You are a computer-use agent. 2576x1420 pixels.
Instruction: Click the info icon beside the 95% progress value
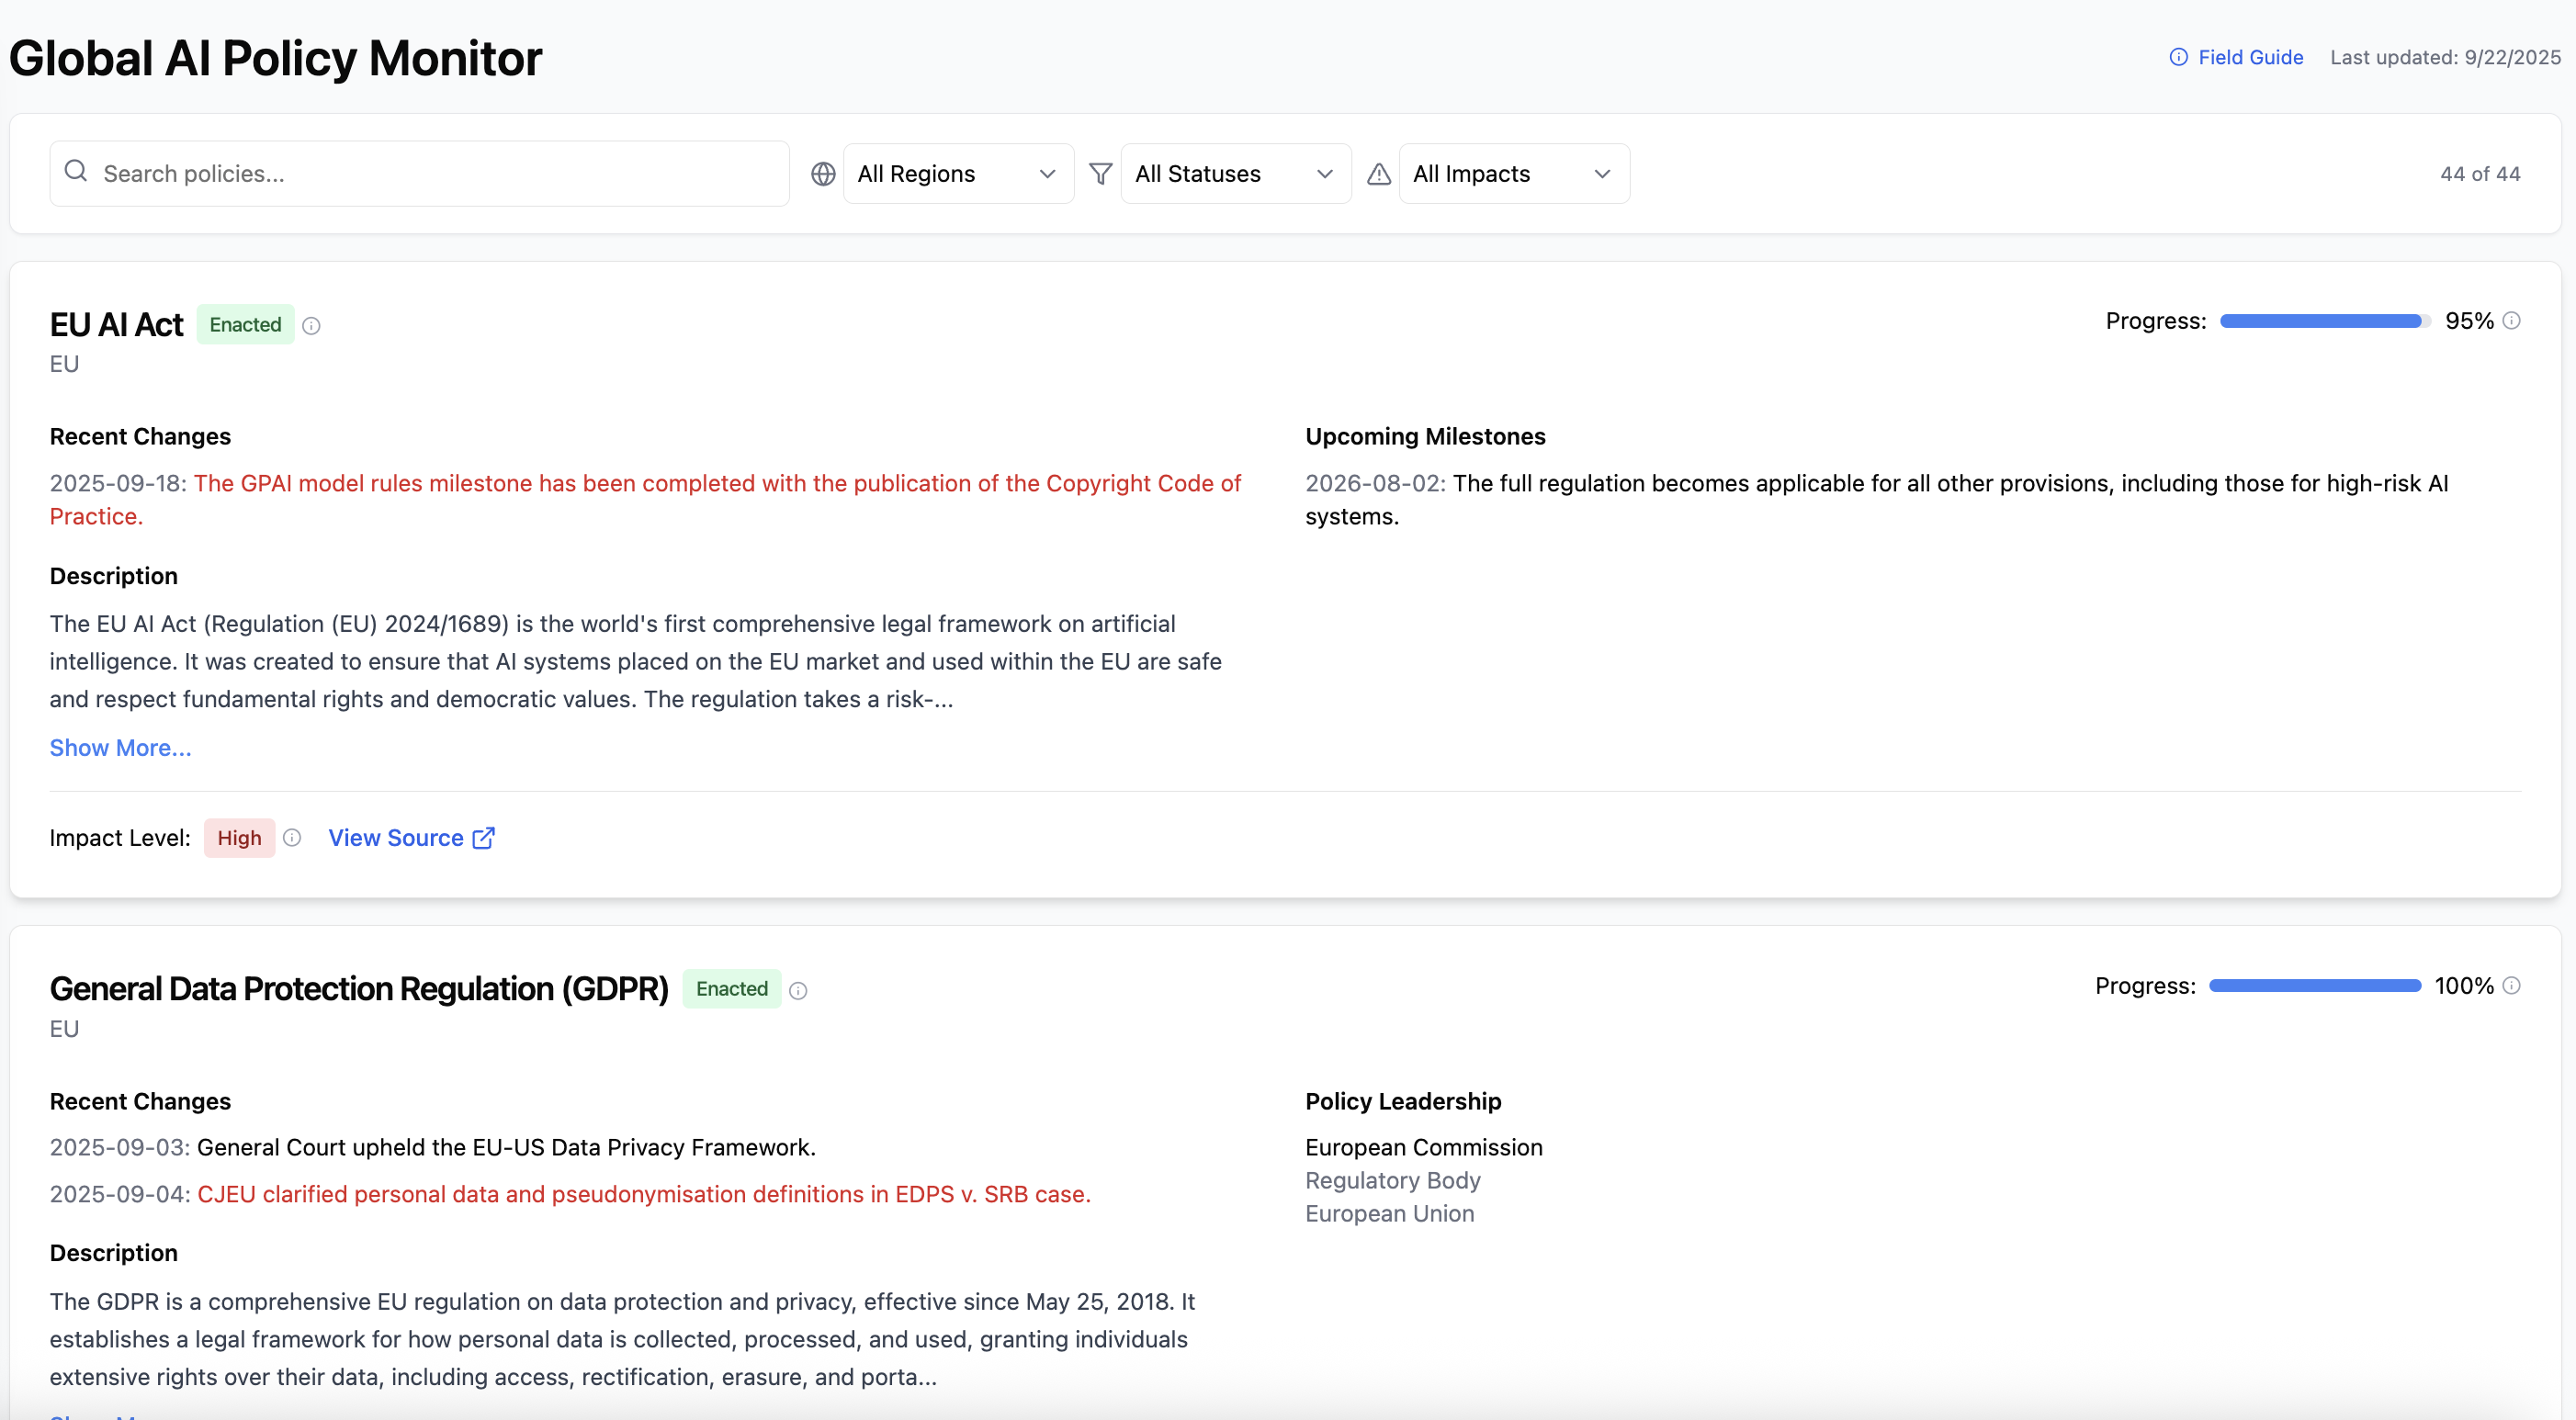(x=2512, y=320)
